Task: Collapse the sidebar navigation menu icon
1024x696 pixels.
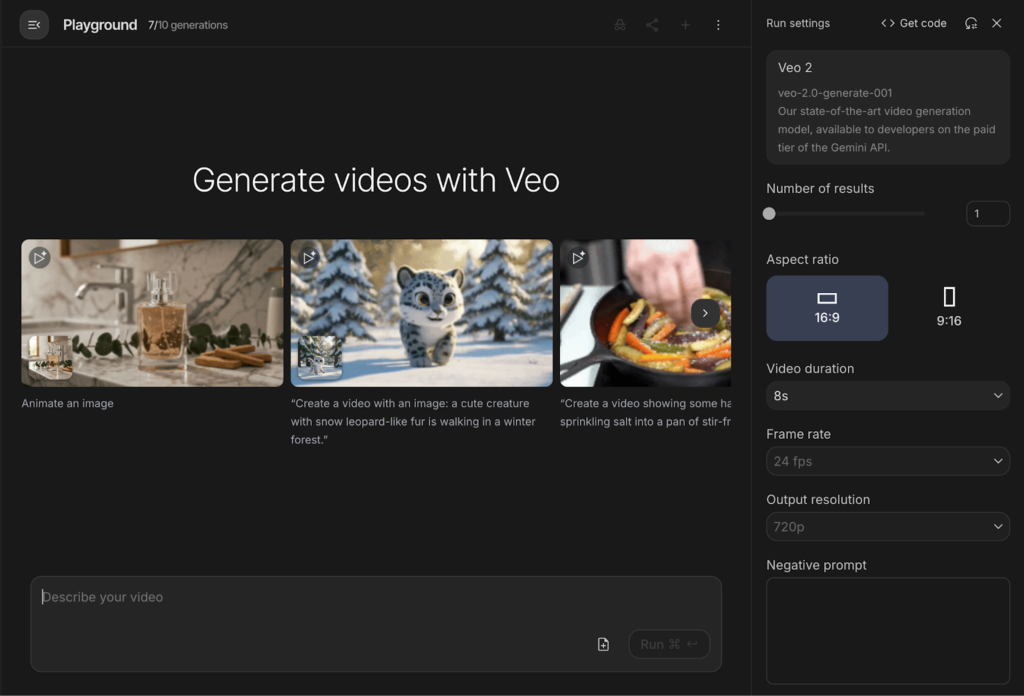Action: pos(34,25)
